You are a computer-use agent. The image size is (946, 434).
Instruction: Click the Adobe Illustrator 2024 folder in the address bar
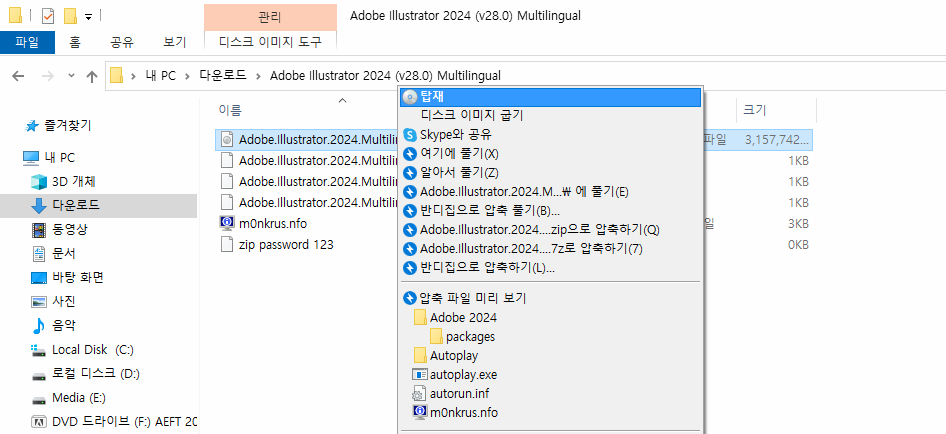click(385, 76)
